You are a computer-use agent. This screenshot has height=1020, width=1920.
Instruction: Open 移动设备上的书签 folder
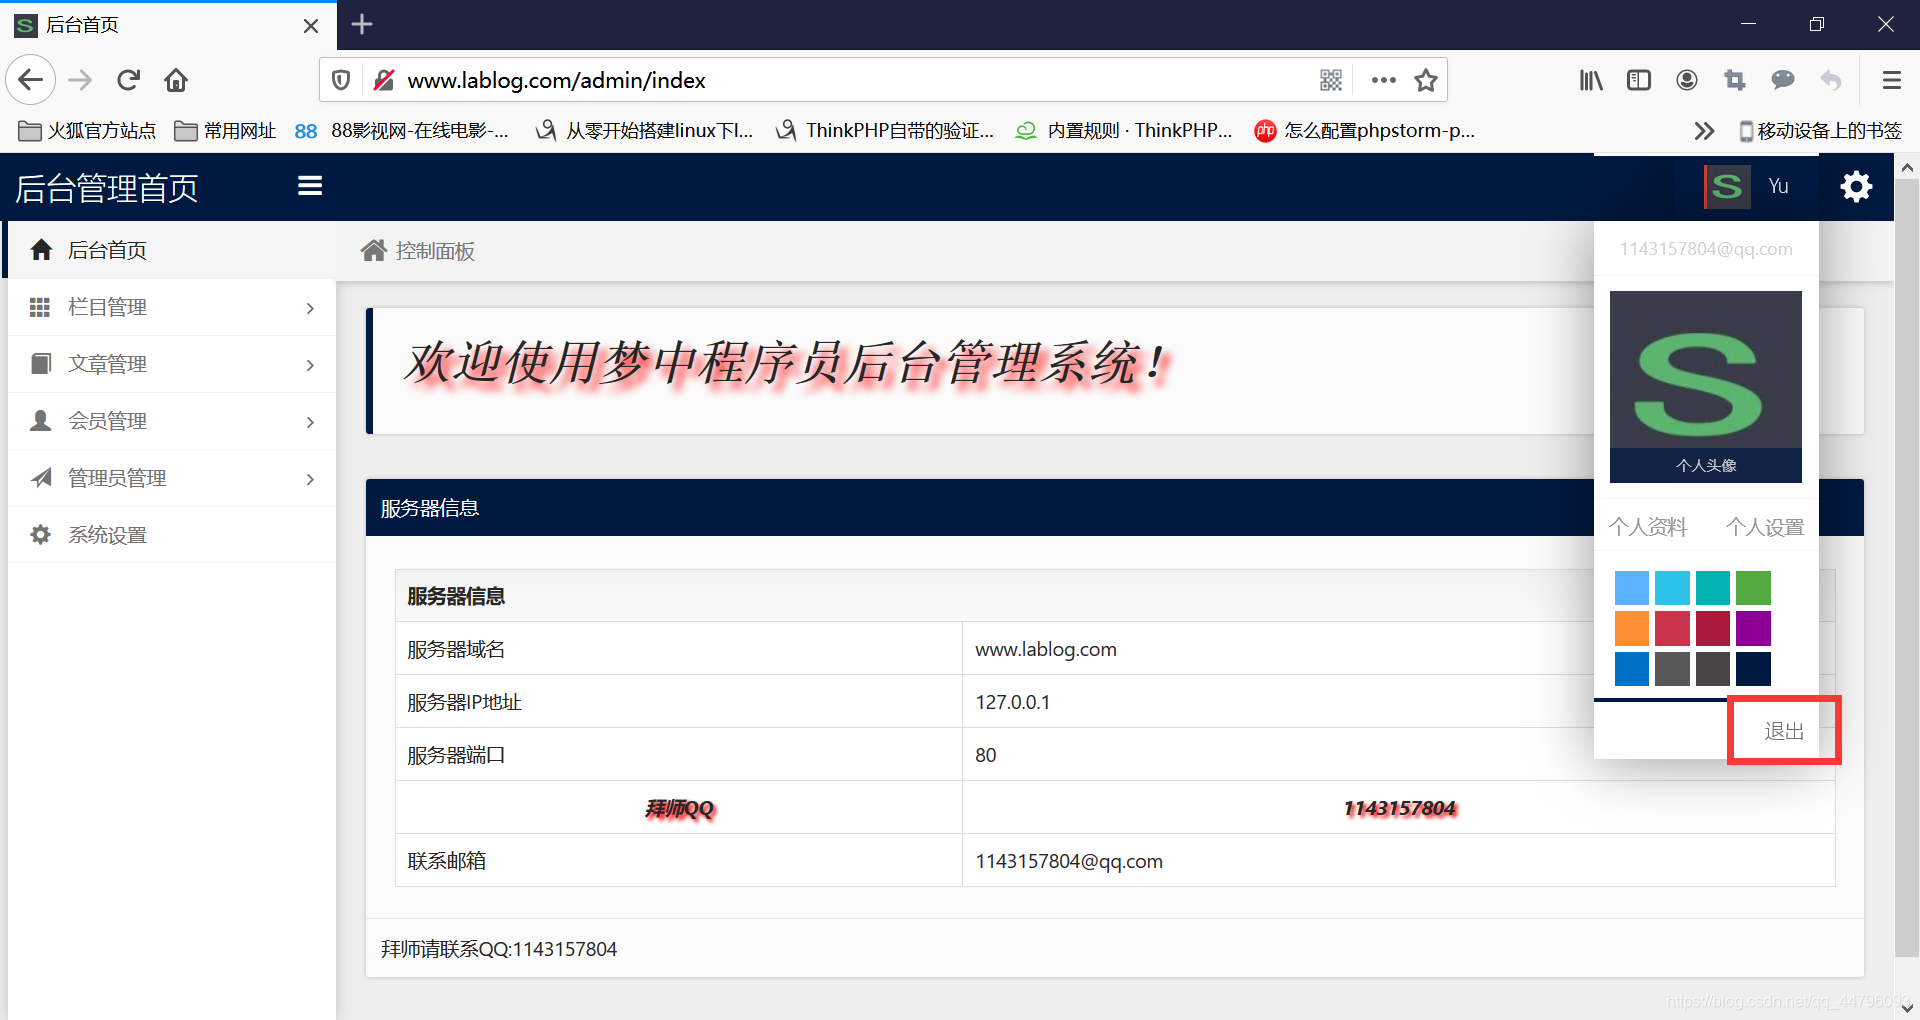click(x=1820, y=131)
